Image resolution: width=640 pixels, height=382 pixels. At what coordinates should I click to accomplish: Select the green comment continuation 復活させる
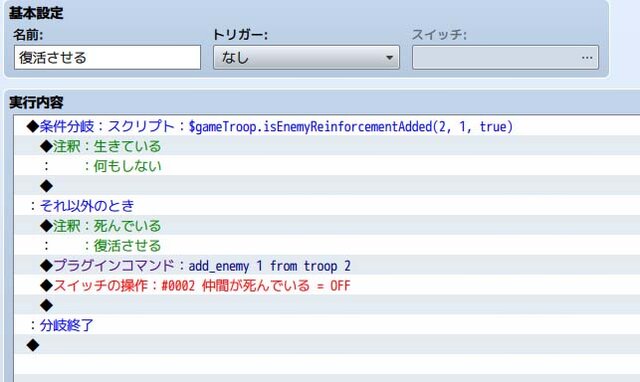tap(327, 245)
